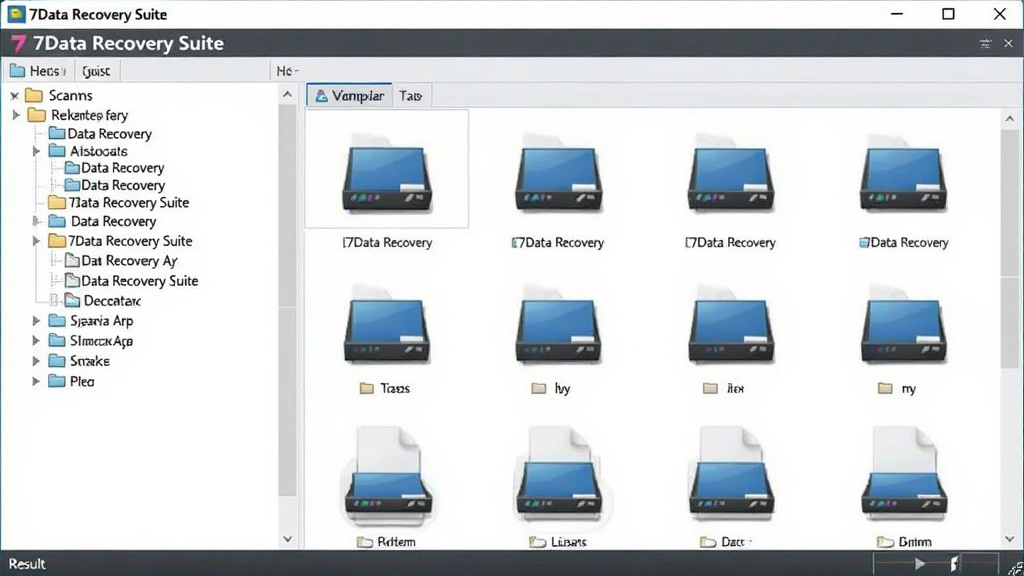The height and width of the screenshot is (576, 1024).
Task: Open the document drive icon labeled Datt
Action: 731,475
